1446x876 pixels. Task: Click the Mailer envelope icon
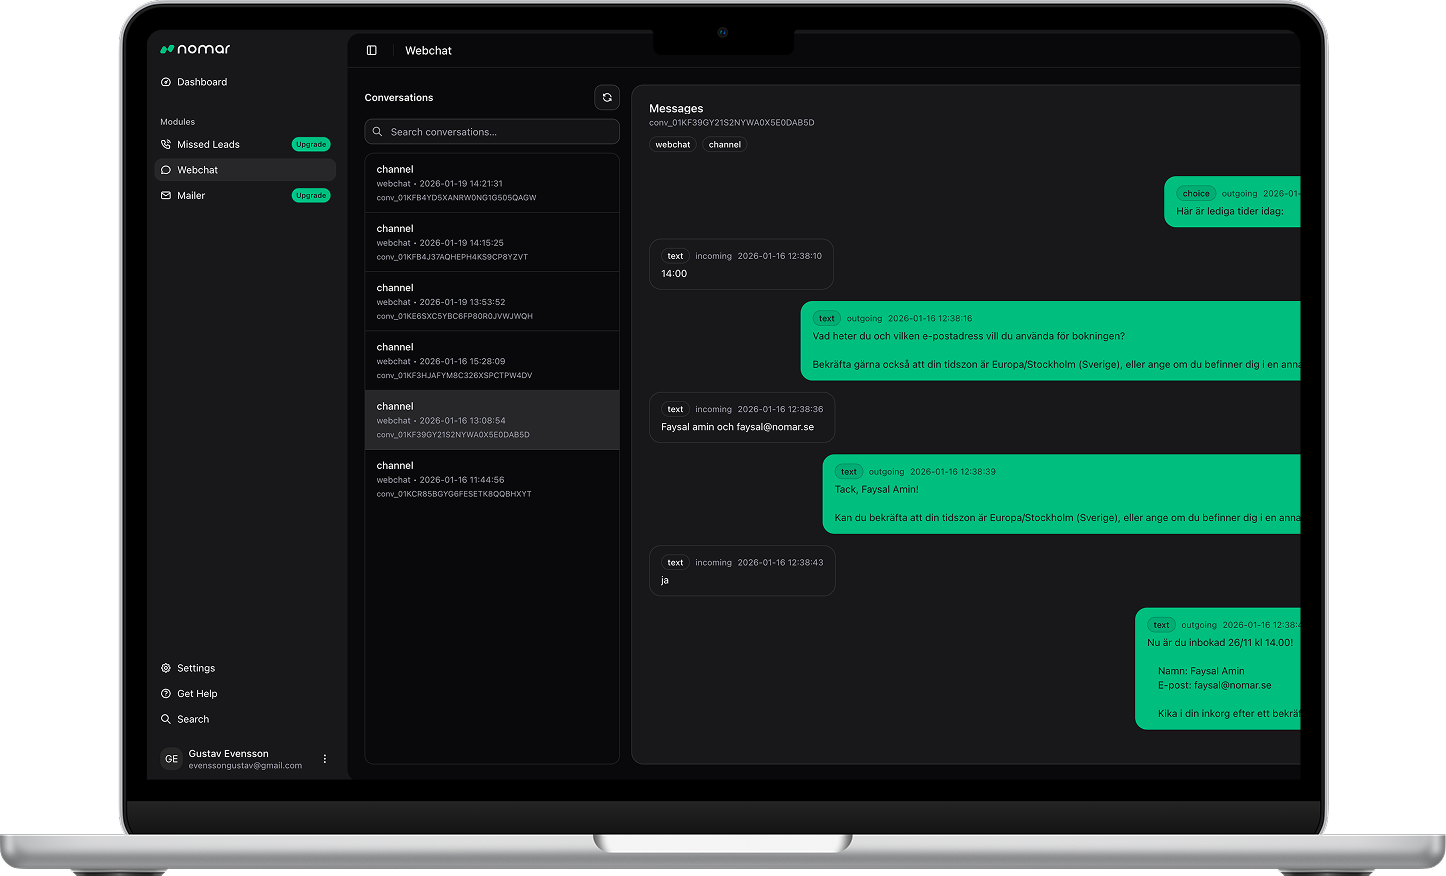(x=166, y=196)
